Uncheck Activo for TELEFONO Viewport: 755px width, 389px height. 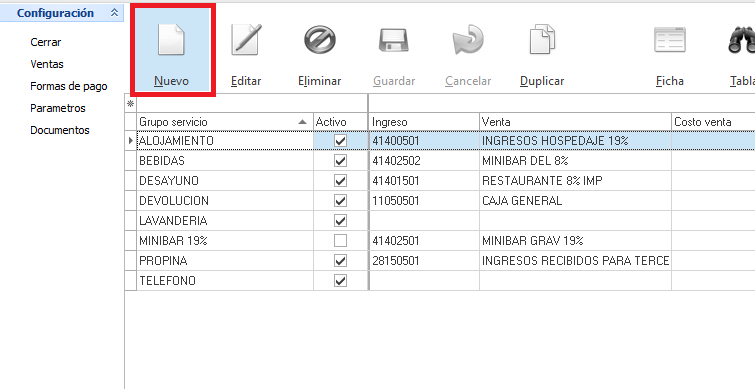[x=340, y=280]
